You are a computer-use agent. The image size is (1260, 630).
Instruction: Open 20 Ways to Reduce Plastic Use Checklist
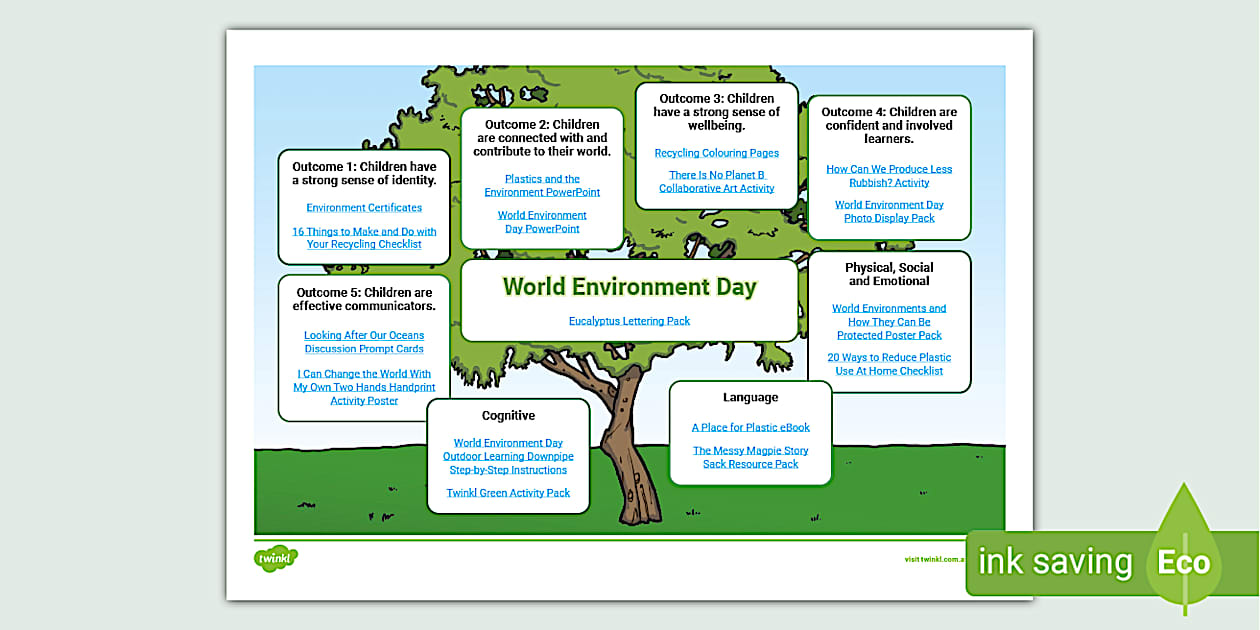[x=890, y=363]
